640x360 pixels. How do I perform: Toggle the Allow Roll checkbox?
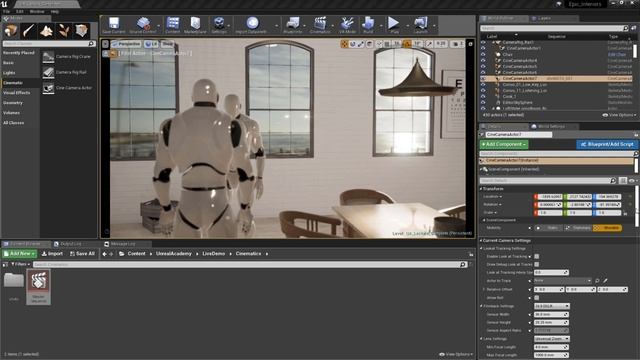[537, 298]
